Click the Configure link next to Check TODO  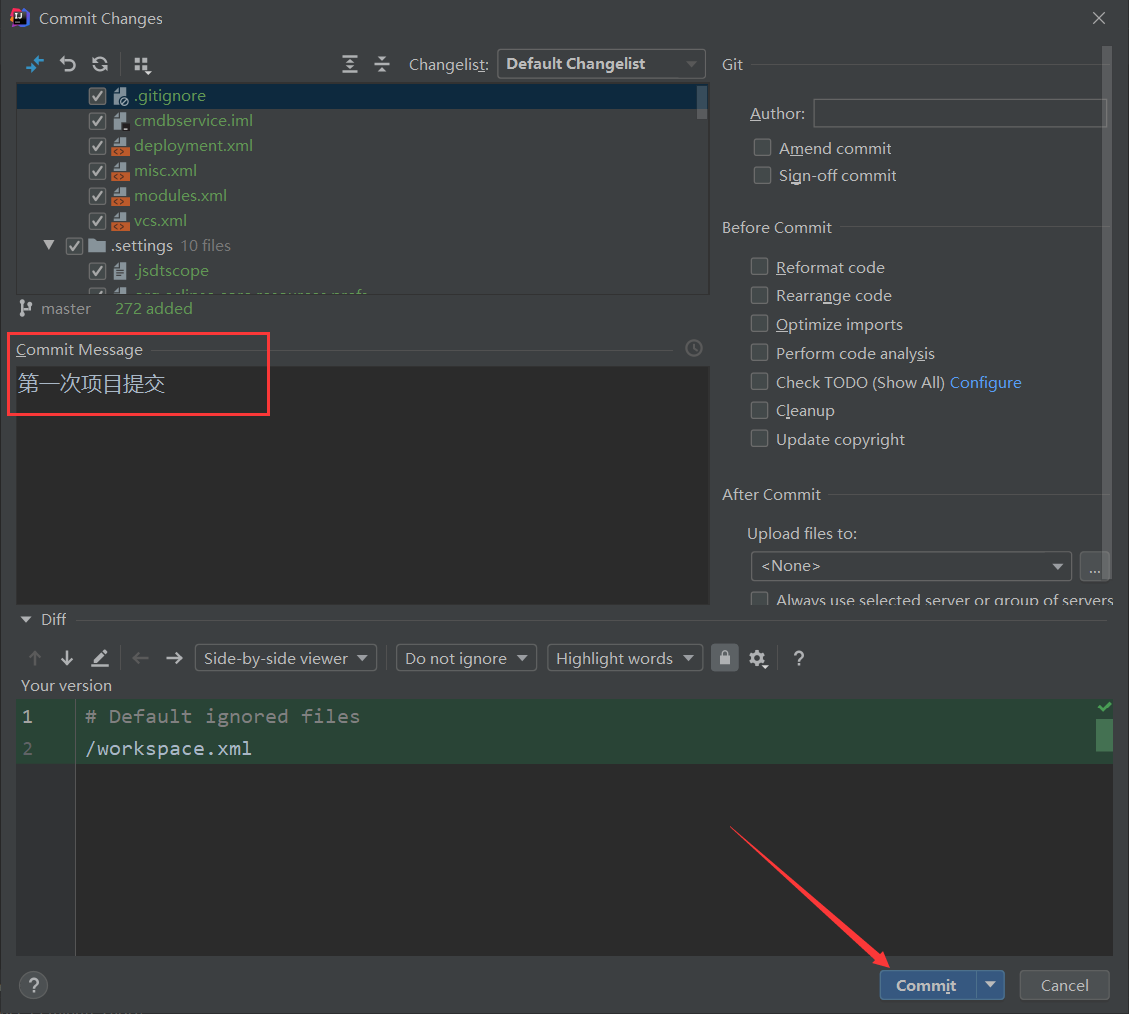pos(985,382)
